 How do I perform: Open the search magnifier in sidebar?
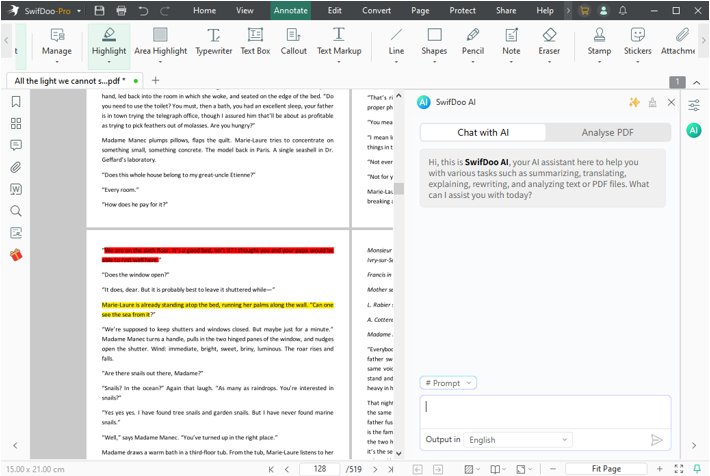16,211
